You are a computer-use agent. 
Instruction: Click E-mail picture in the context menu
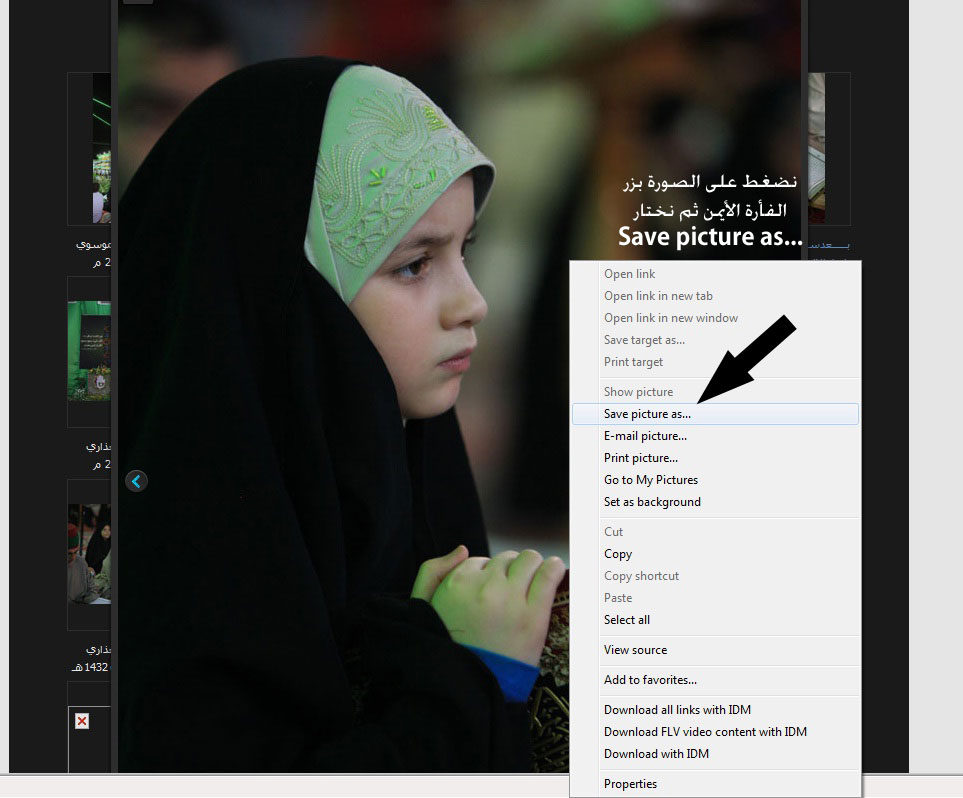(645, 435)
